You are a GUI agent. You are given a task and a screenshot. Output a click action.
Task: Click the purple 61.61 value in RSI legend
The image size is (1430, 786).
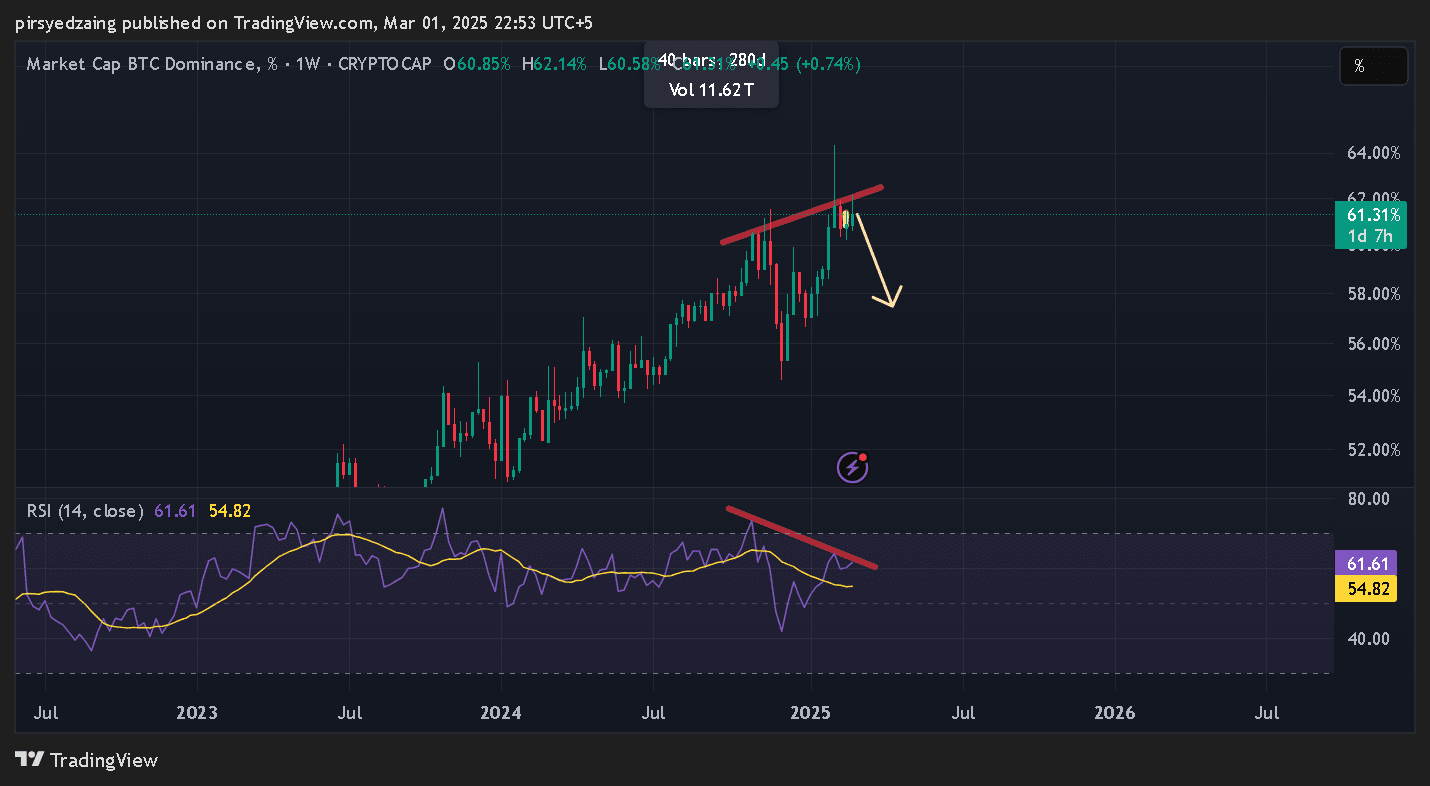[x=174, y=511]
